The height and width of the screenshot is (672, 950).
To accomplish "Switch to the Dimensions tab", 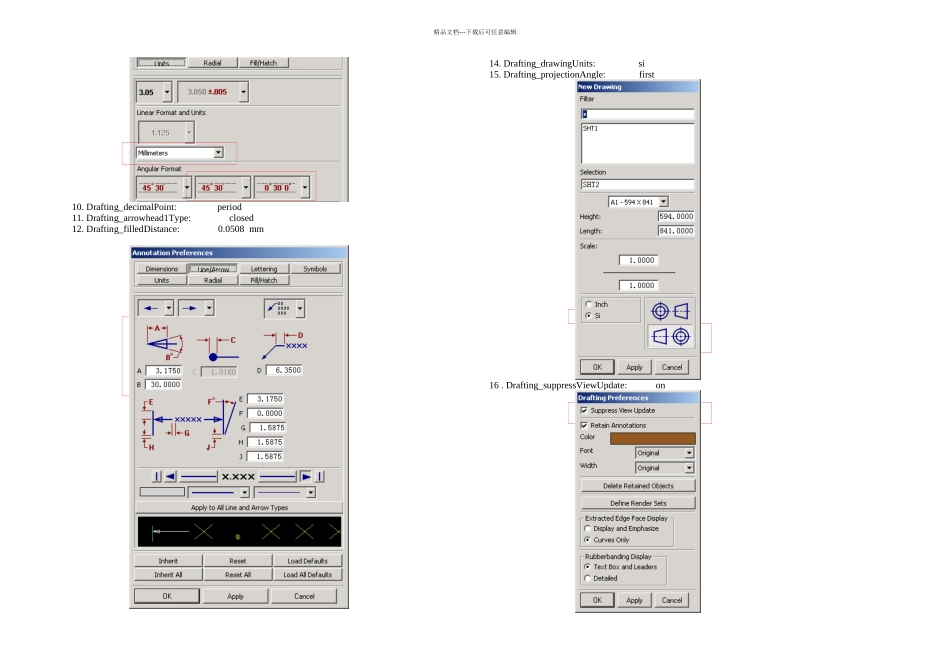I will pyautogui.click(x=161, y=269).
